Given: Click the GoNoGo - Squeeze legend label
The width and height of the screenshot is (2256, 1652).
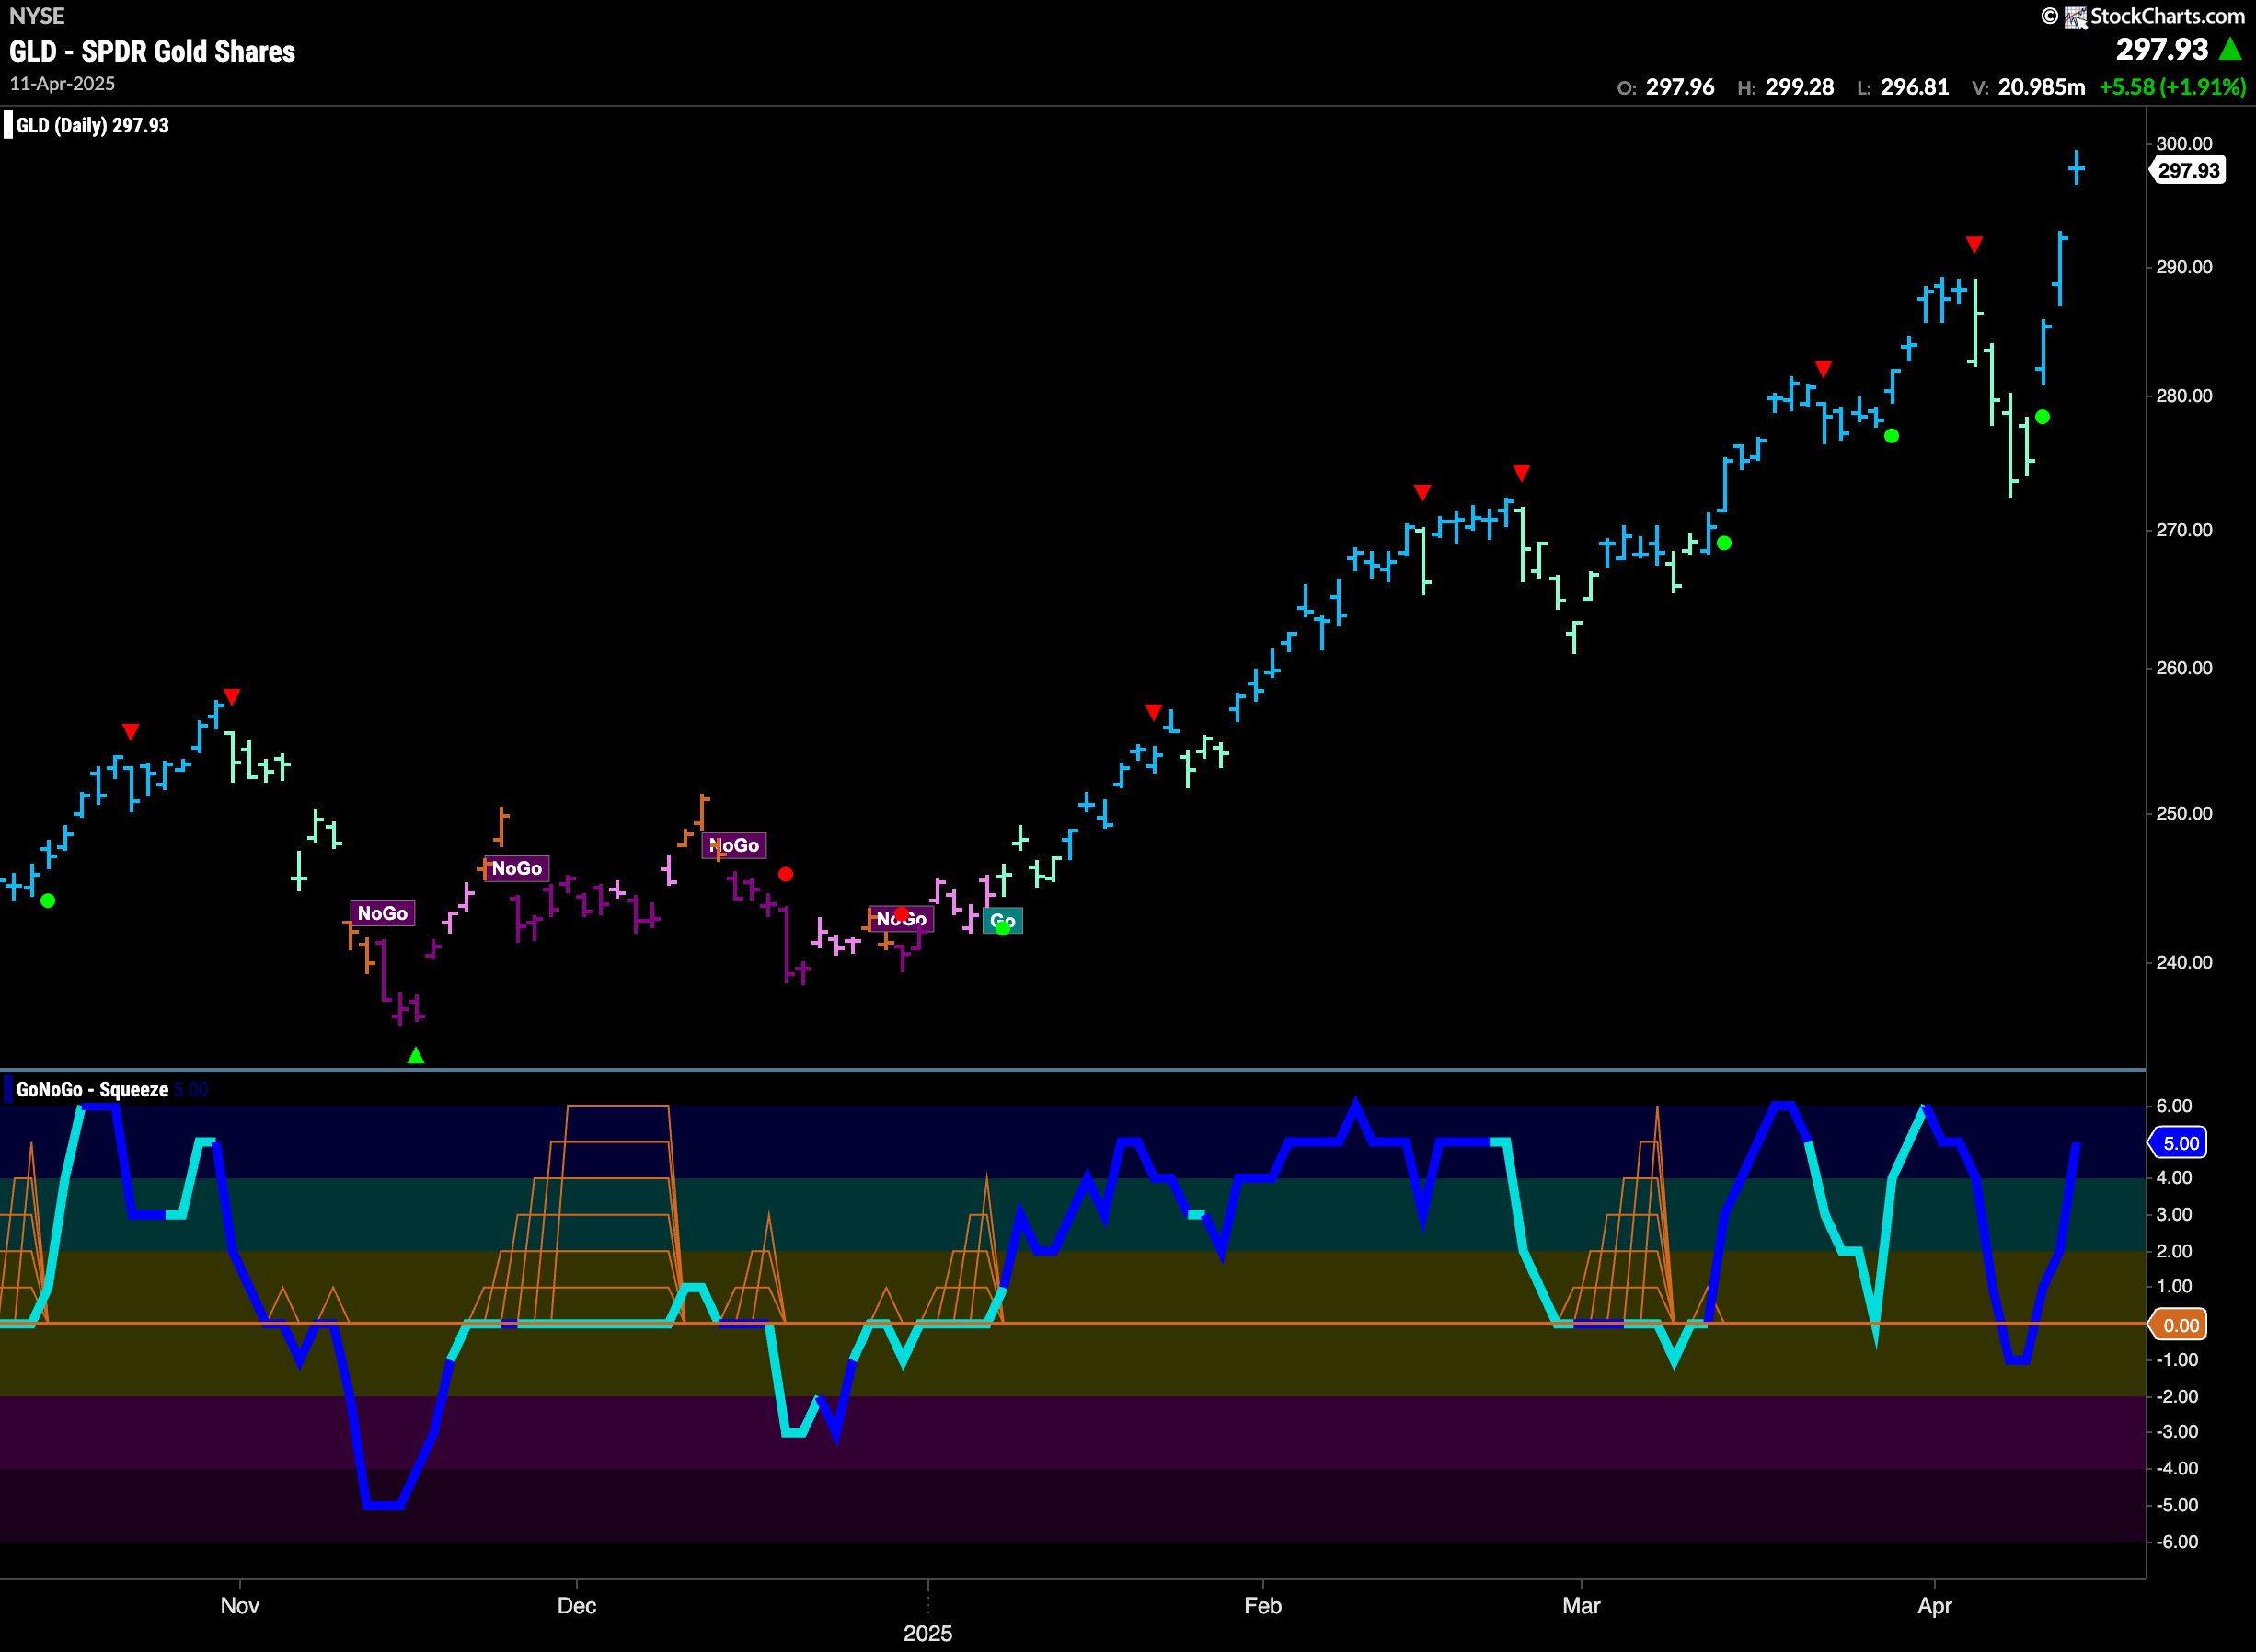Looking at the screenshot, I should pyautogui.click(x=92, y=1090).
